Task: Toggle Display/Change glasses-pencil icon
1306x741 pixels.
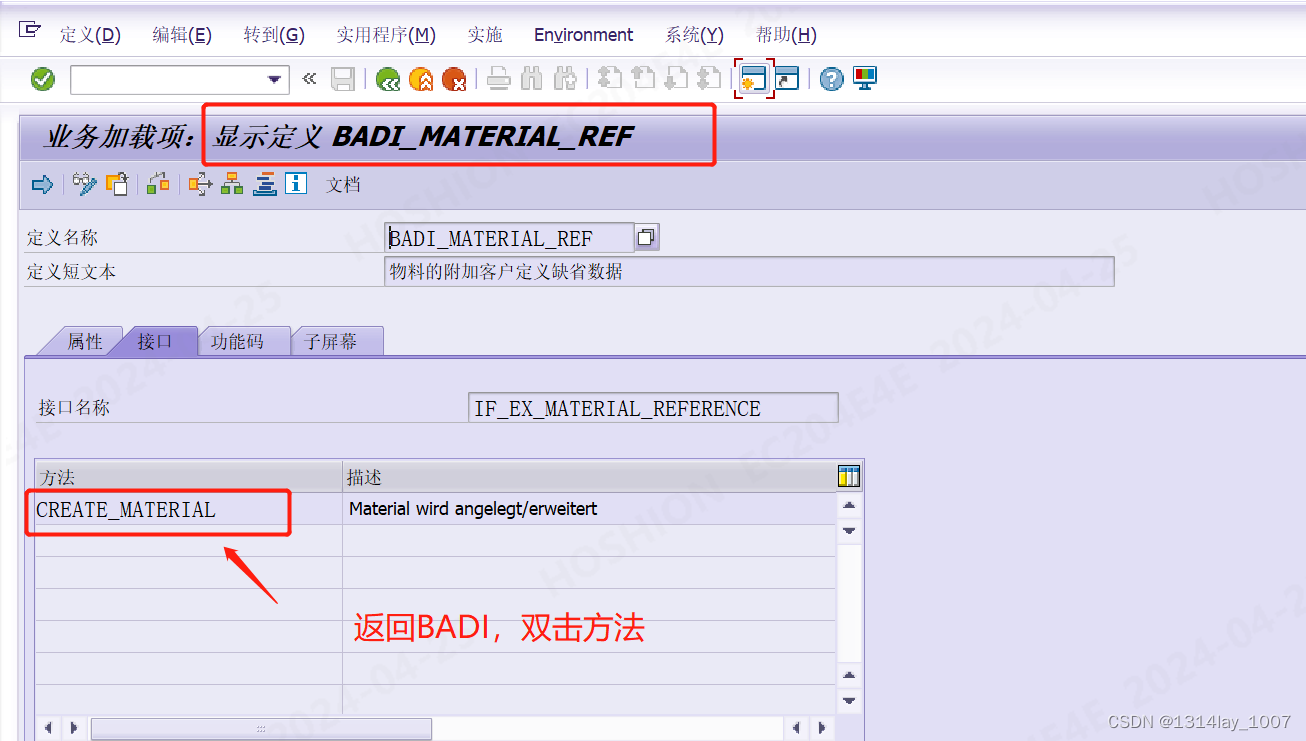Action: [x=85, y=184]
